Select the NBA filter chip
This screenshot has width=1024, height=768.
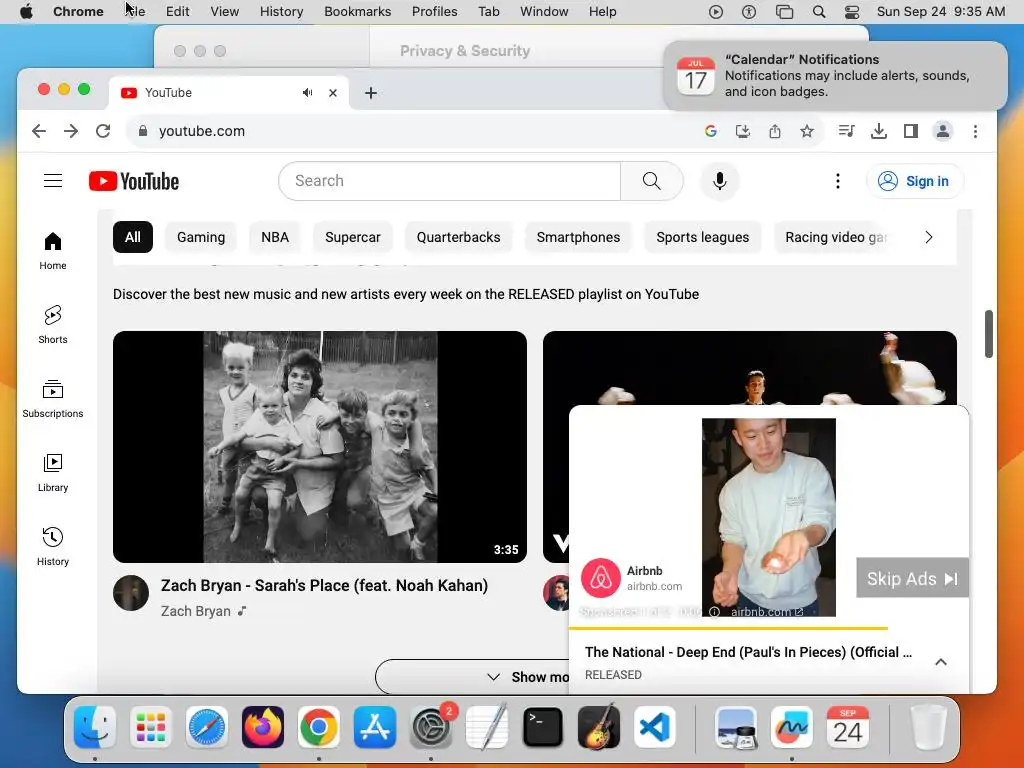275,237
